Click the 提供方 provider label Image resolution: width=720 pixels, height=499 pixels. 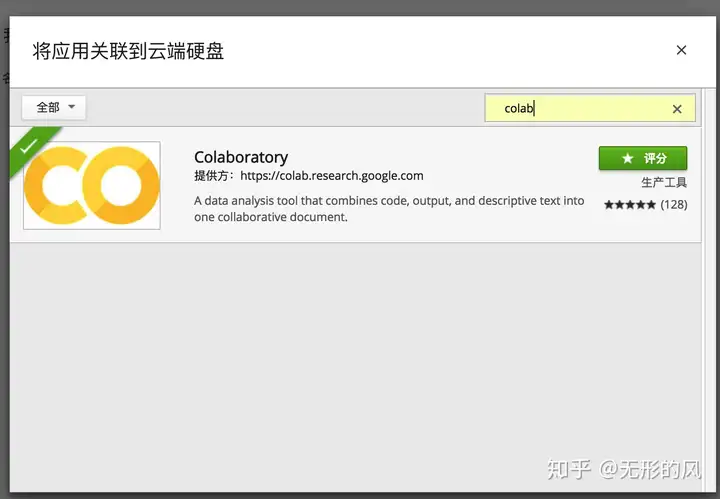214,176
